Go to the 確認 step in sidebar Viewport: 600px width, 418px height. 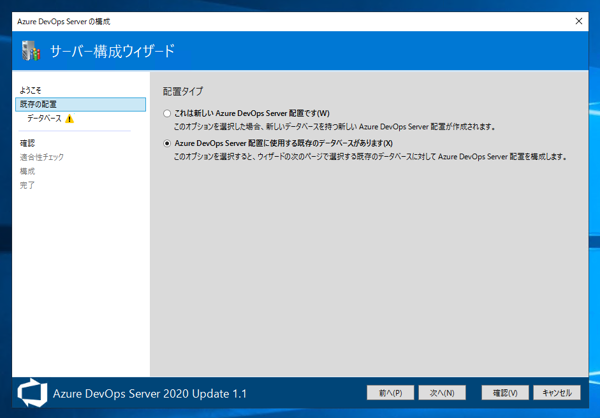click(x=27, y=143)
